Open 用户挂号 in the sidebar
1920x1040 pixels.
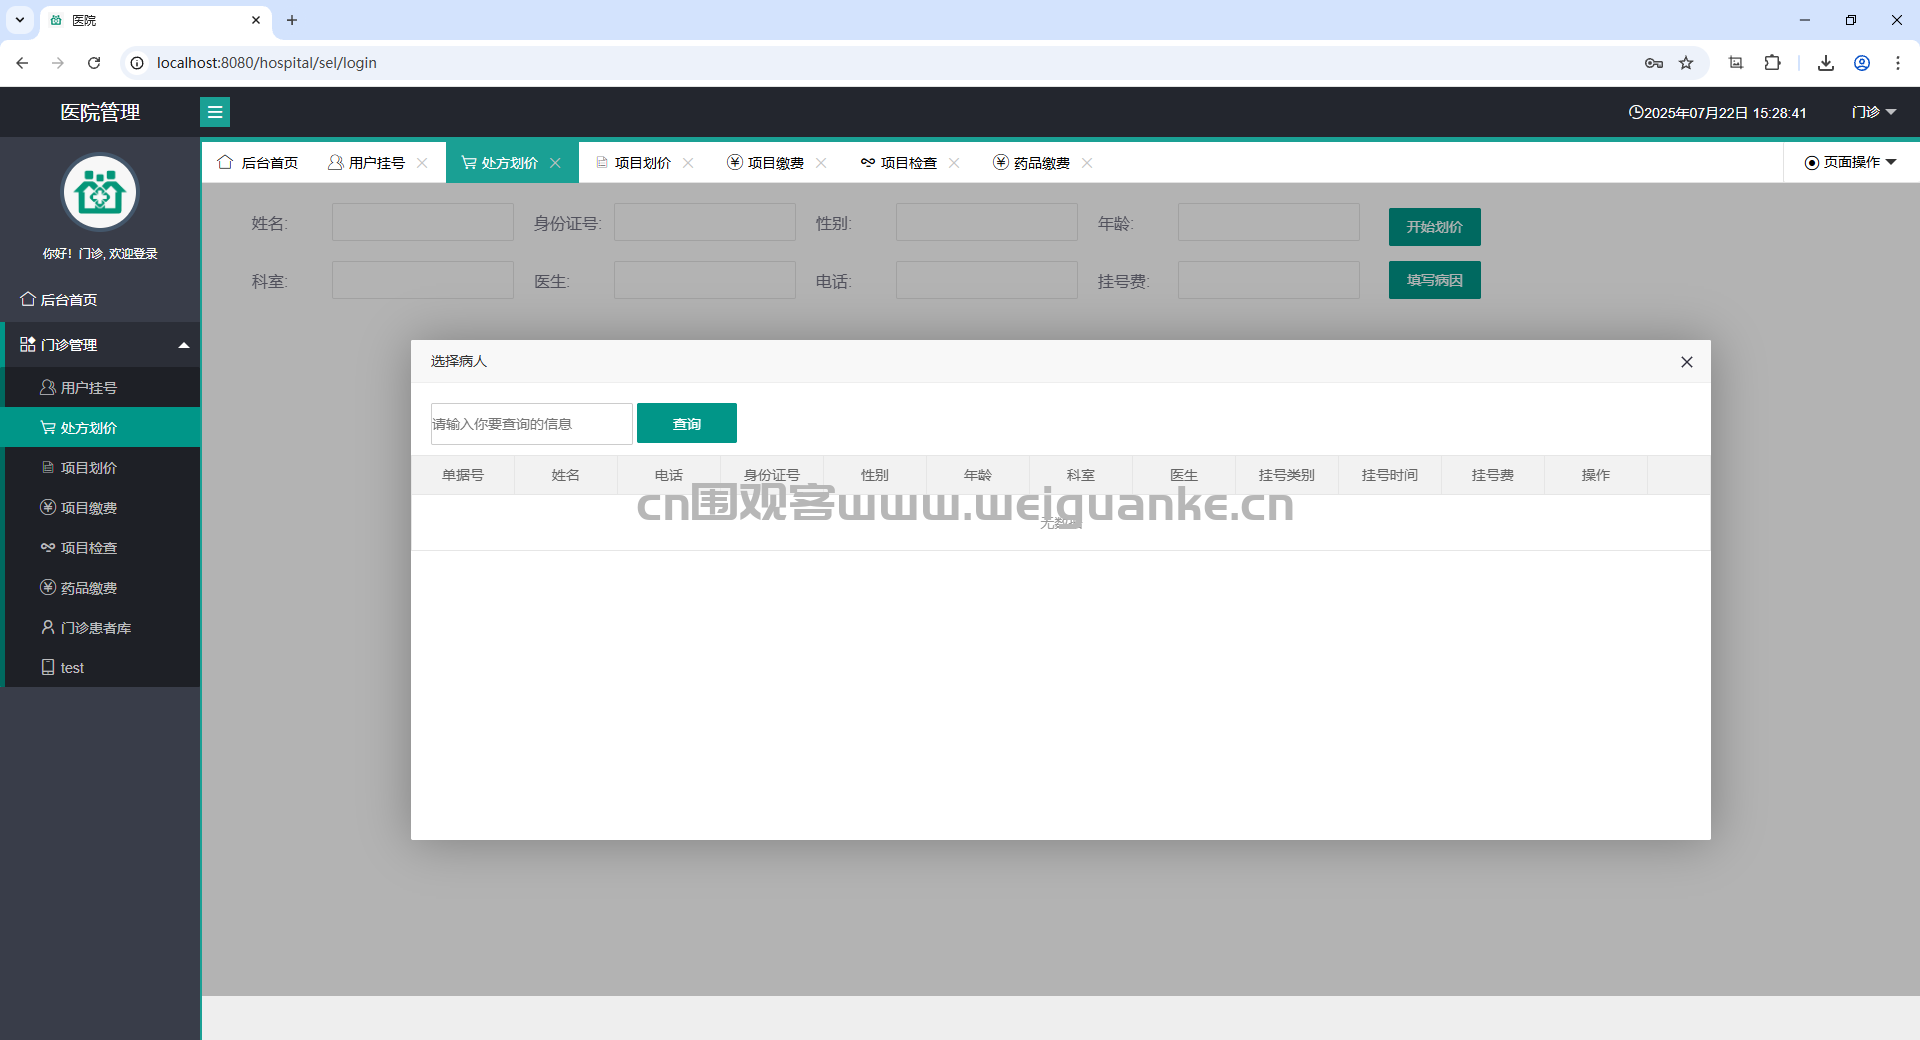coord(100,388)
